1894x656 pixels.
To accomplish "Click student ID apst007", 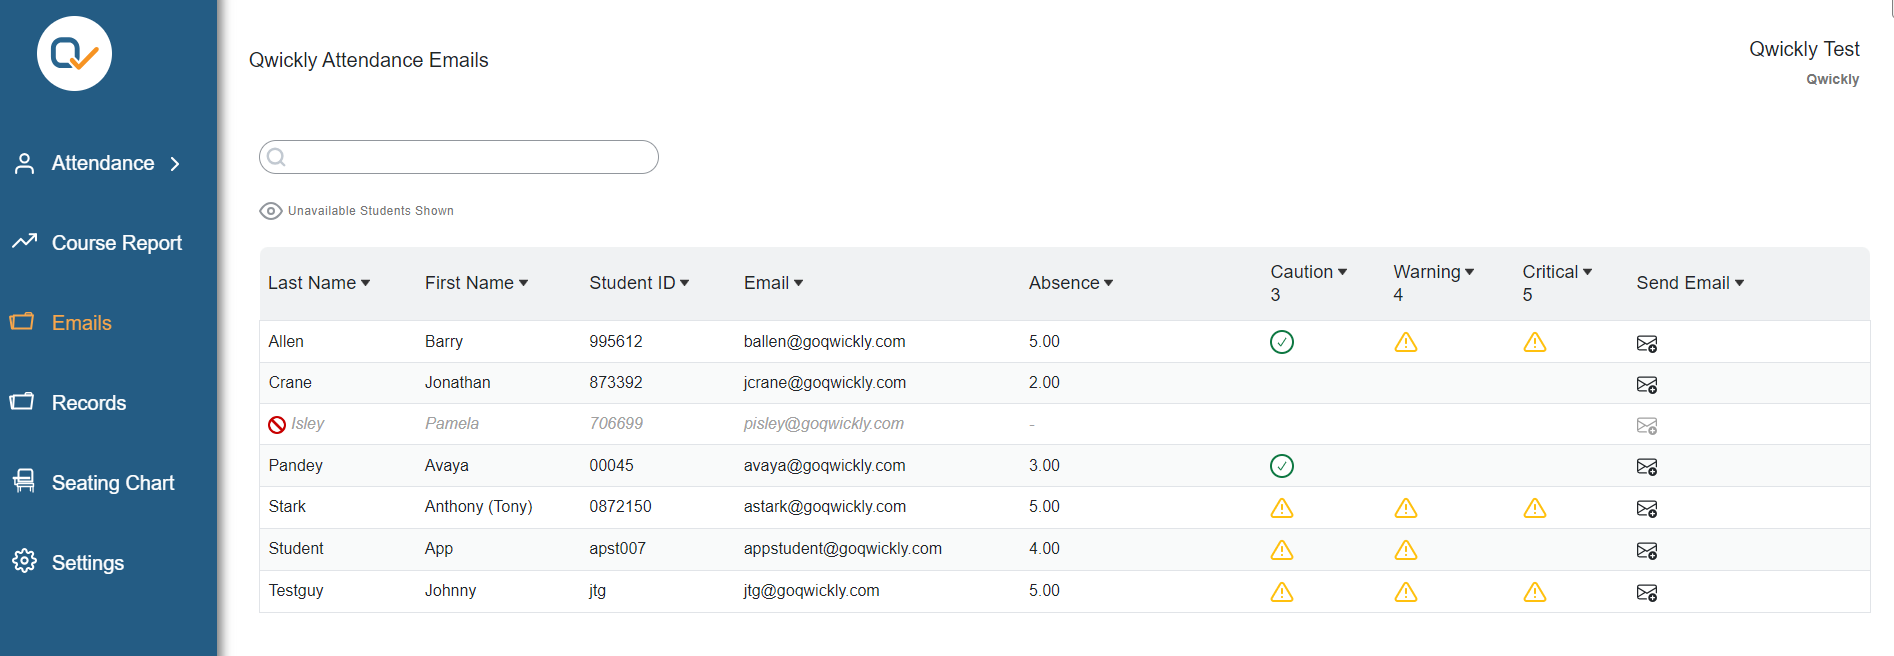I will click(x=617, y=549).
